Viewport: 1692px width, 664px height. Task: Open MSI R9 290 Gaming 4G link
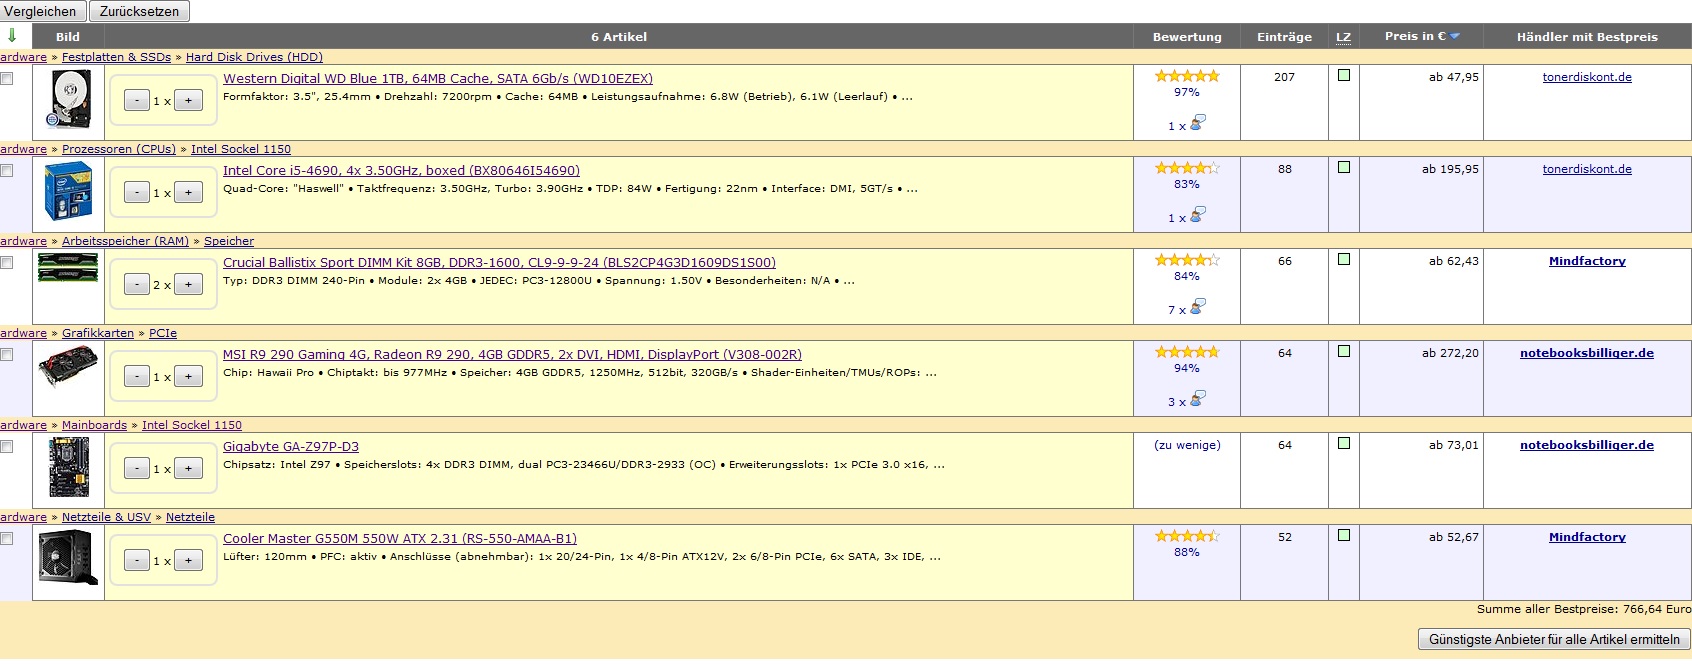click(x=512, y=354)
